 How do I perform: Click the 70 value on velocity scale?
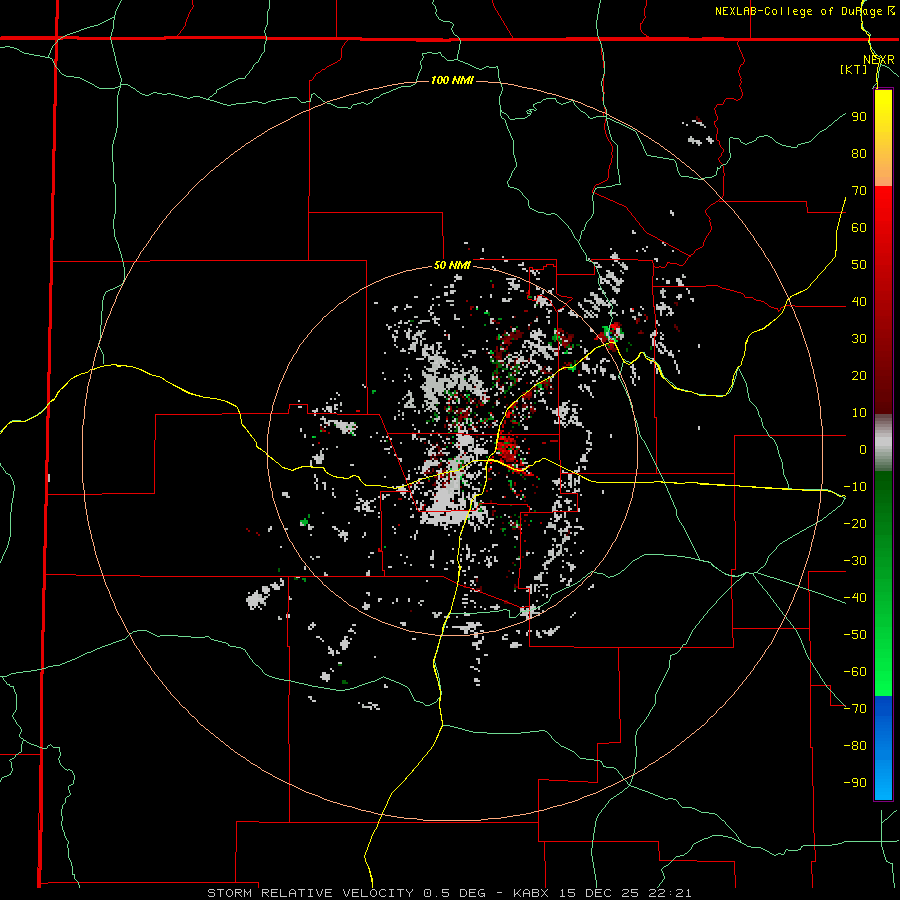(x=859, y=191)
